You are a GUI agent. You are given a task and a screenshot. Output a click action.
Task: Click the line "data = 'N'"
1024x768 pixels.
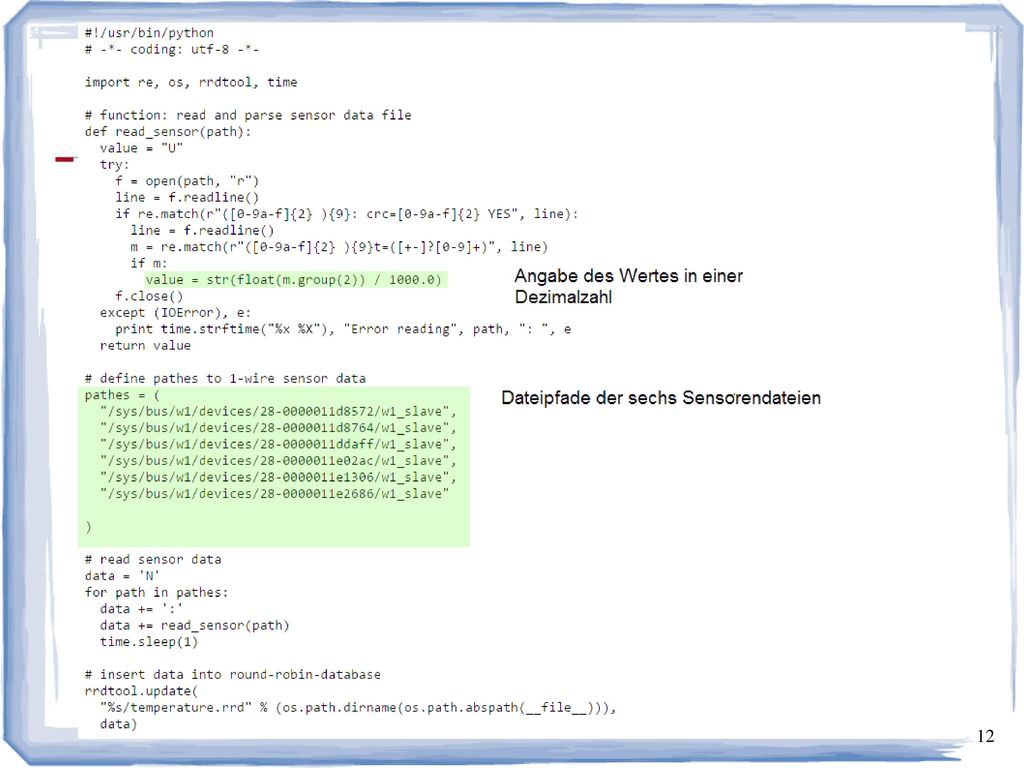tap(122, 576)
